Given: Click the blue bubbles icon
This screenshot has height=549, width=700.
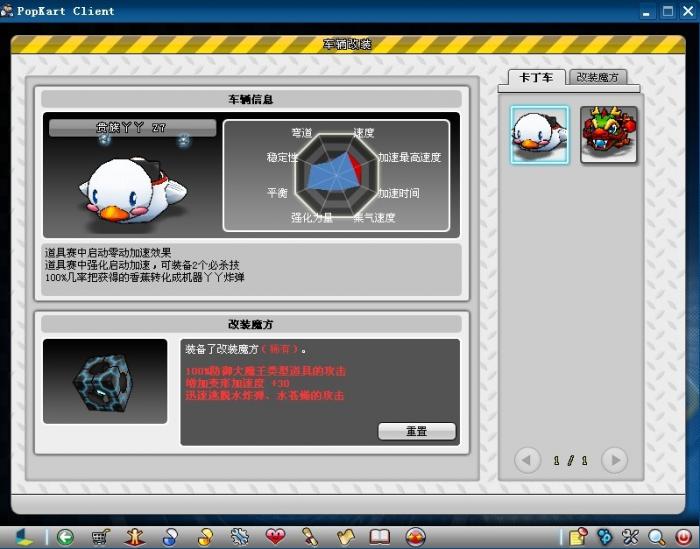Looking at the screenshot, I should coord(605,537).
